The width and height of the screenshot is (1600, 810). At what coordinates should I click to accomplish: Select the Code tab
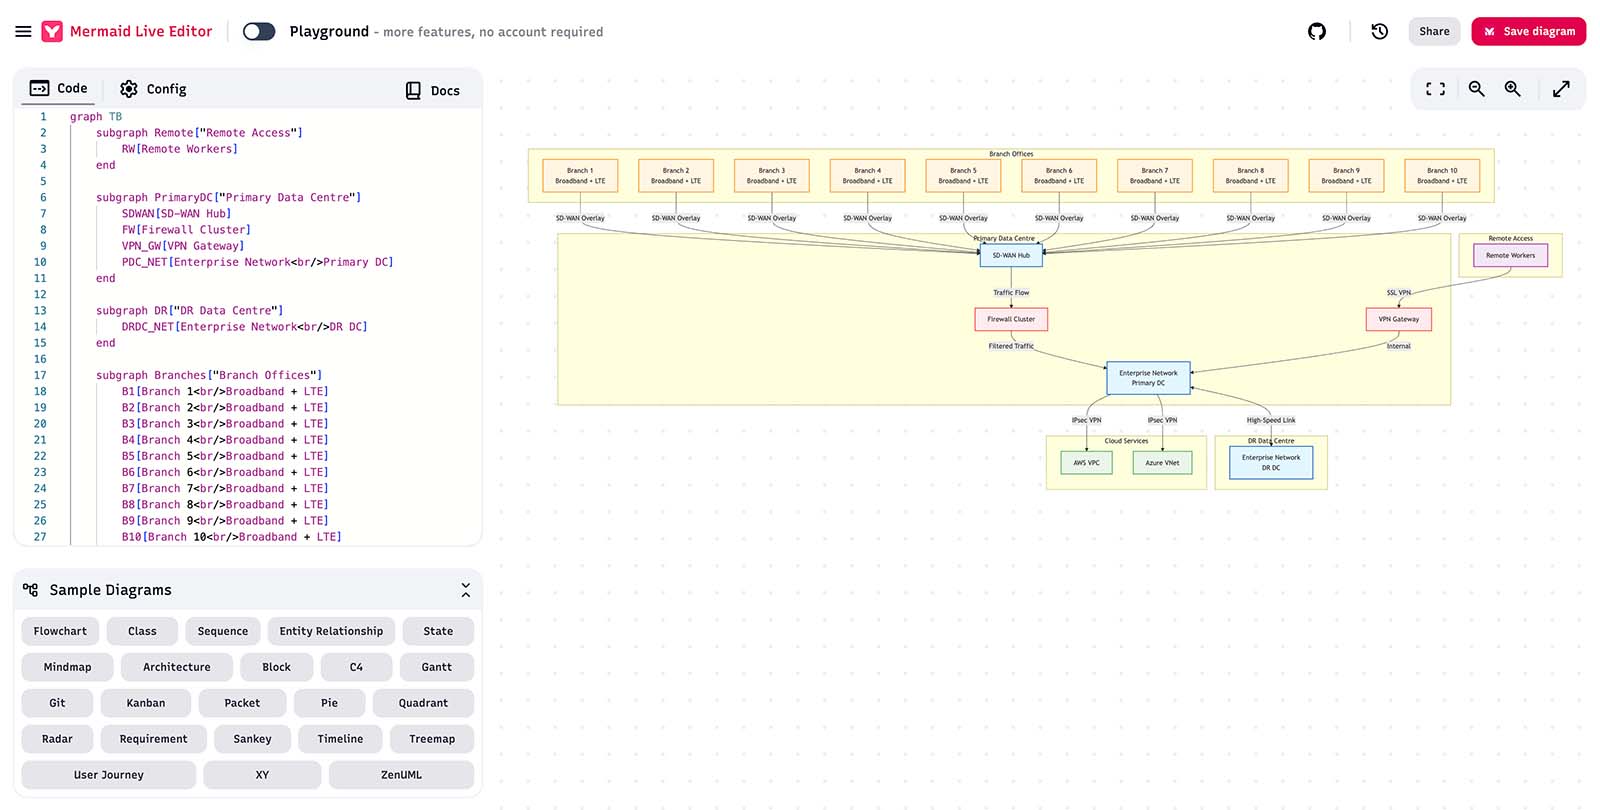[x=59, y=88]
